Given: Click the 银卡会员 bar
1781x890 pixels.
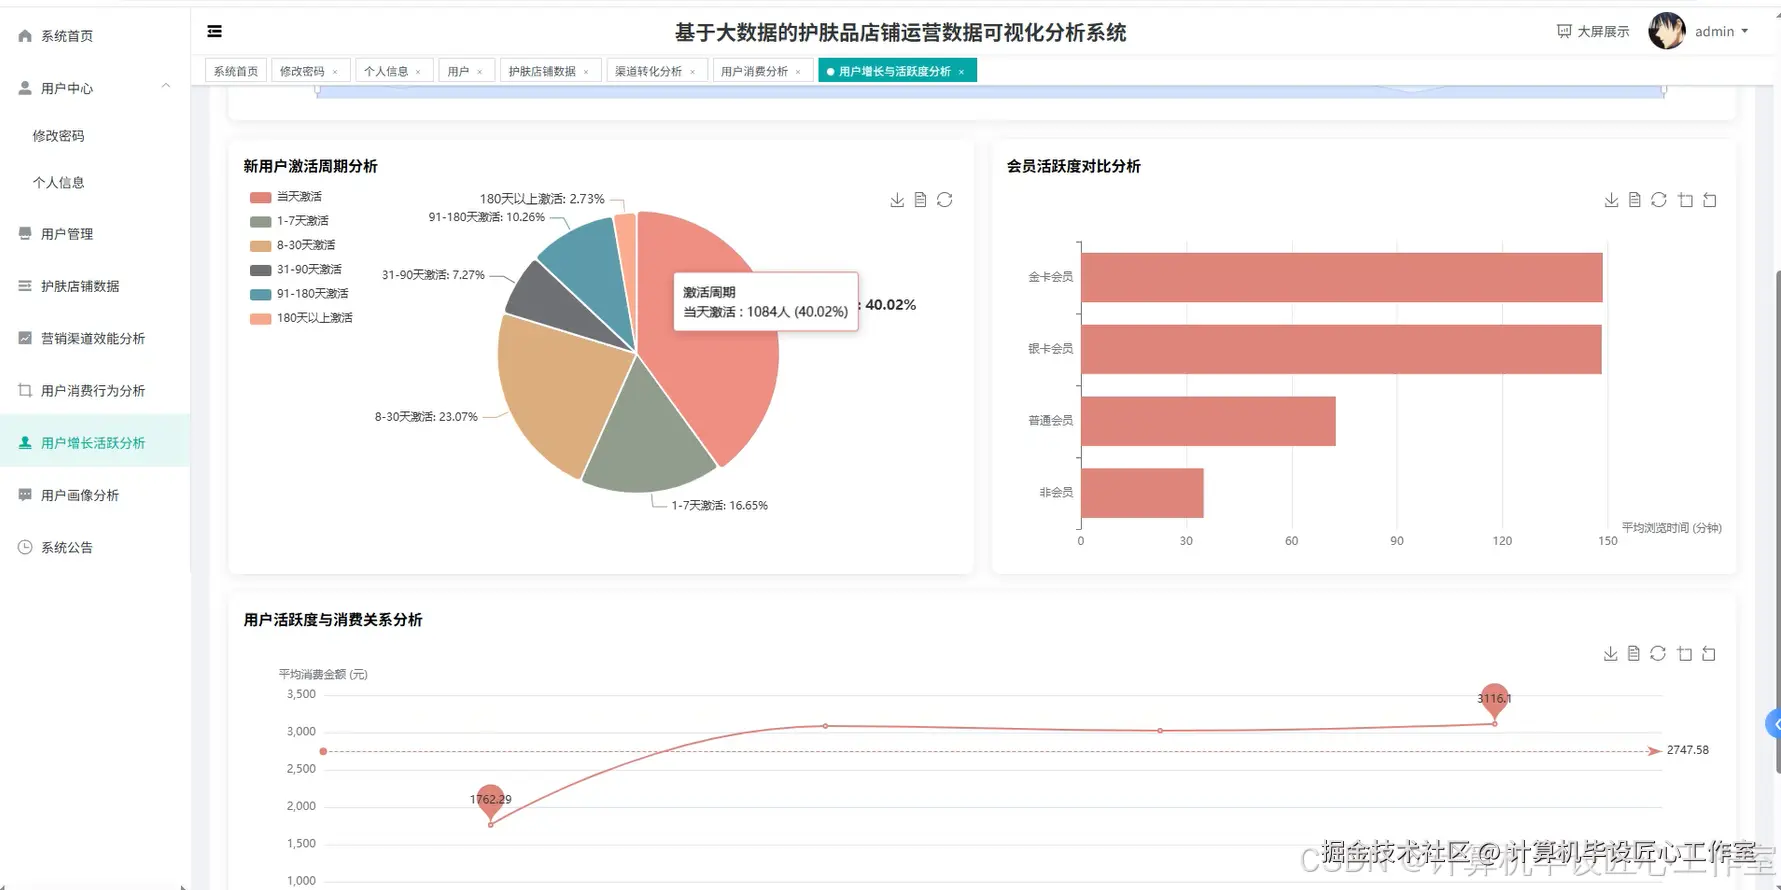Looking at the screenshot, I should (x=1341, y=349).
